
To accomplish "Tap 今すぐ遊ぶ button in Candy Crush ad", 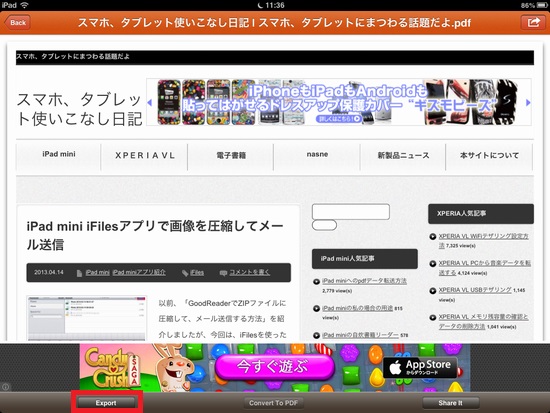I will pyautogui.click(x=274, y=367).
